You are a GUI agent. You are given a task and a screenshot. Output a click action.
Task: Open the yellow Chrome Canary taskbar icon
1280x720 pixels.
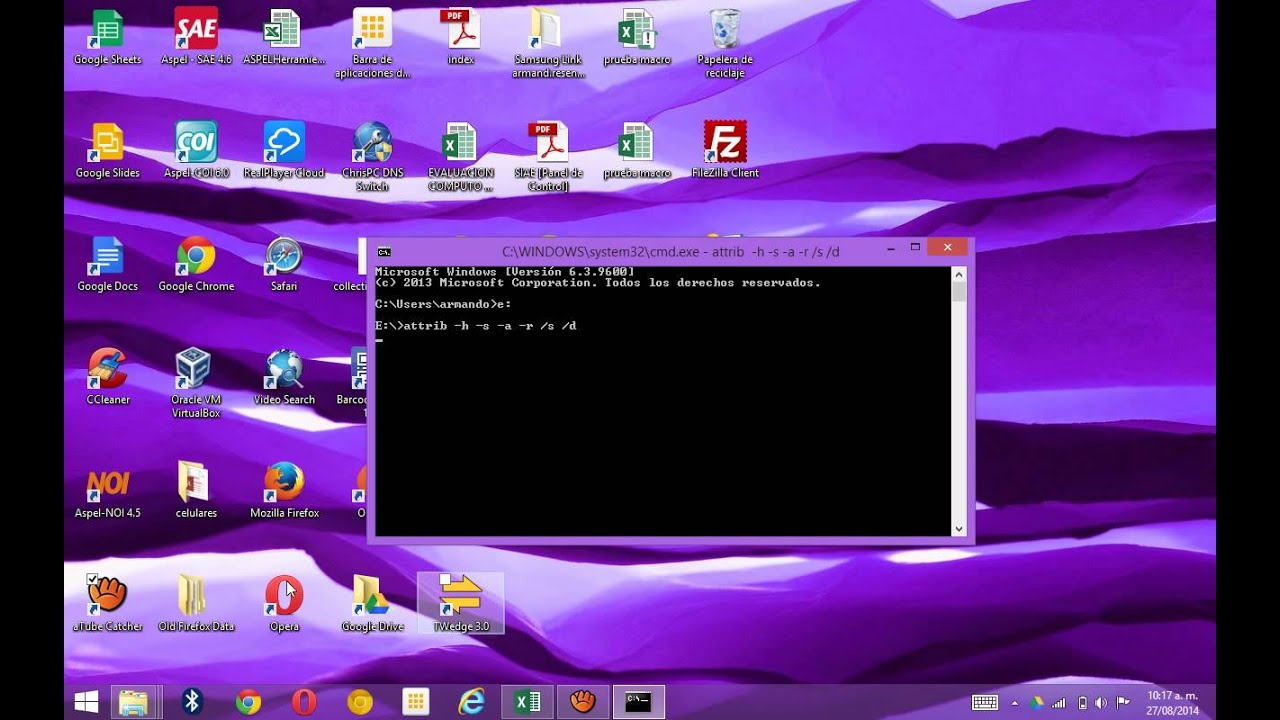coord(360,703)
